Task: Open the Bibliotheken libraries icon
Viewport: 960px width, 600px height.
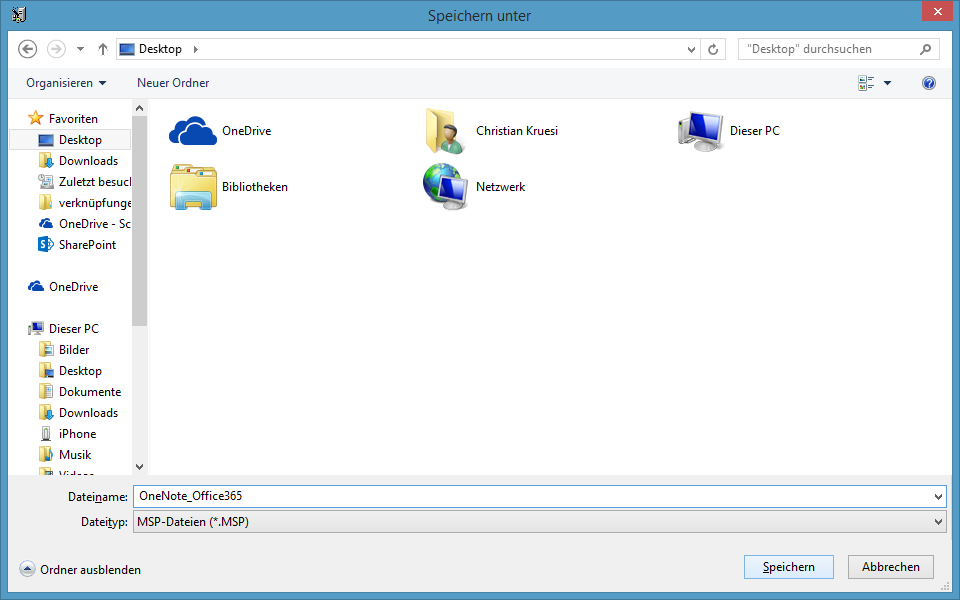Action: (193, 187)
